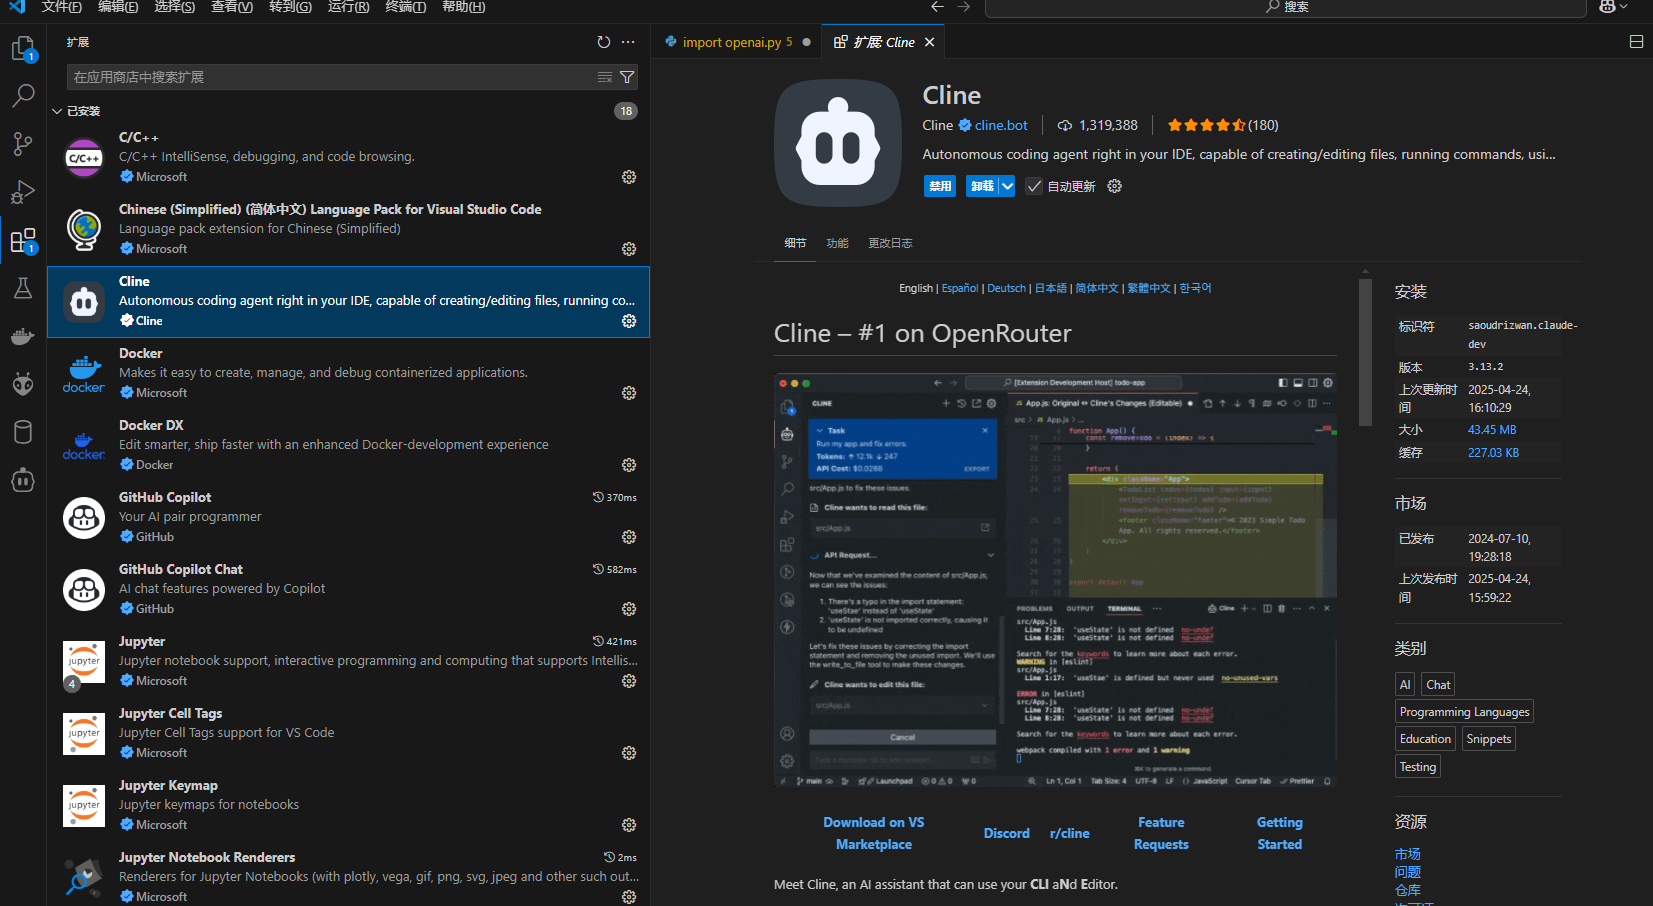Click the 禁用 button to disable Cline
The image size is (1653, 906).
939,186
